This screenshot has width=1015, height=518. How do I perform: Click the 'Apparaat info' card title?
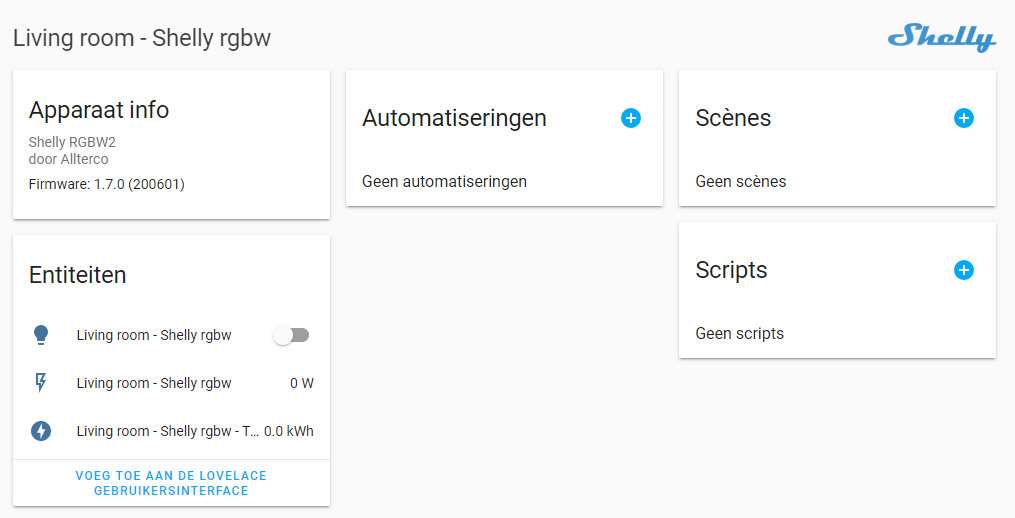pos(99,110)
